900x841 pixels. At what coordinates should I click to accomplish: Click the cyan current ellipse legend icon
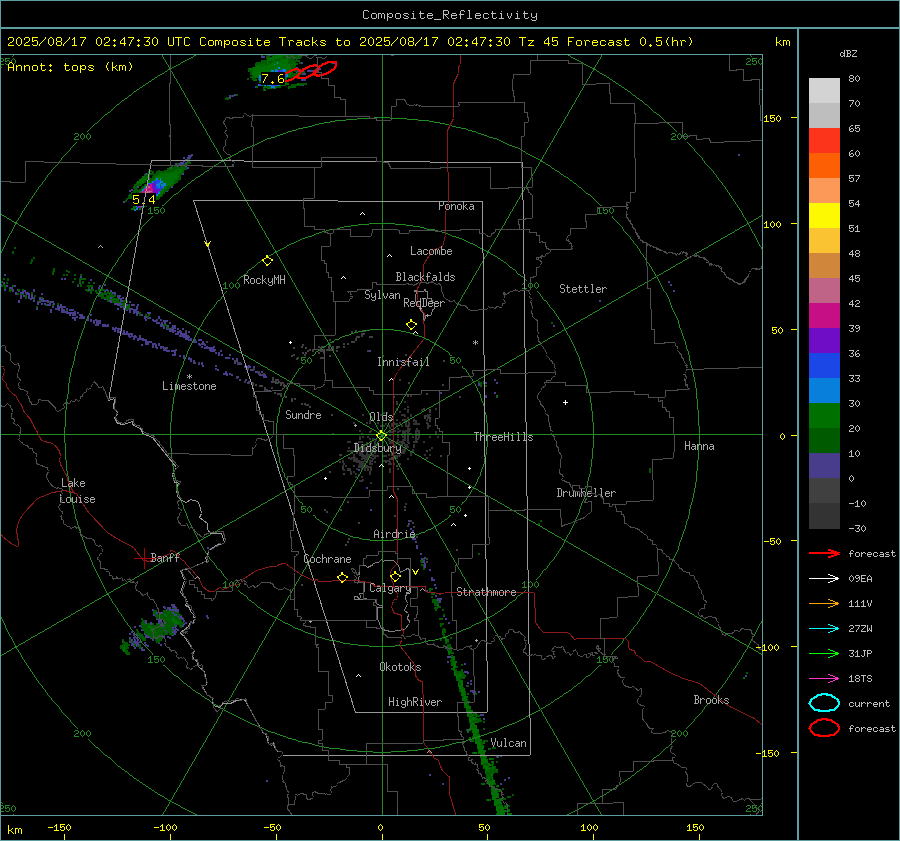[824, 703]
